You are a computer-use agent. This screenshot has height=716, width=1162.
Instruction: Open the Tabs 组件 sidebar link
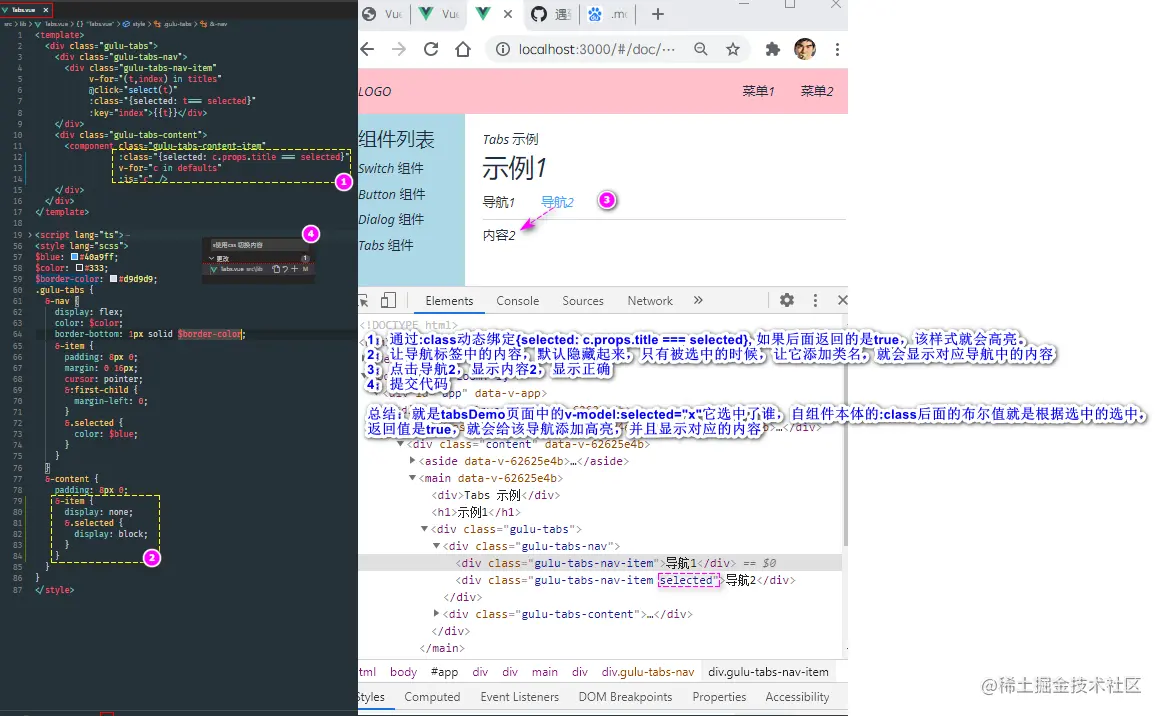(385, 245)
